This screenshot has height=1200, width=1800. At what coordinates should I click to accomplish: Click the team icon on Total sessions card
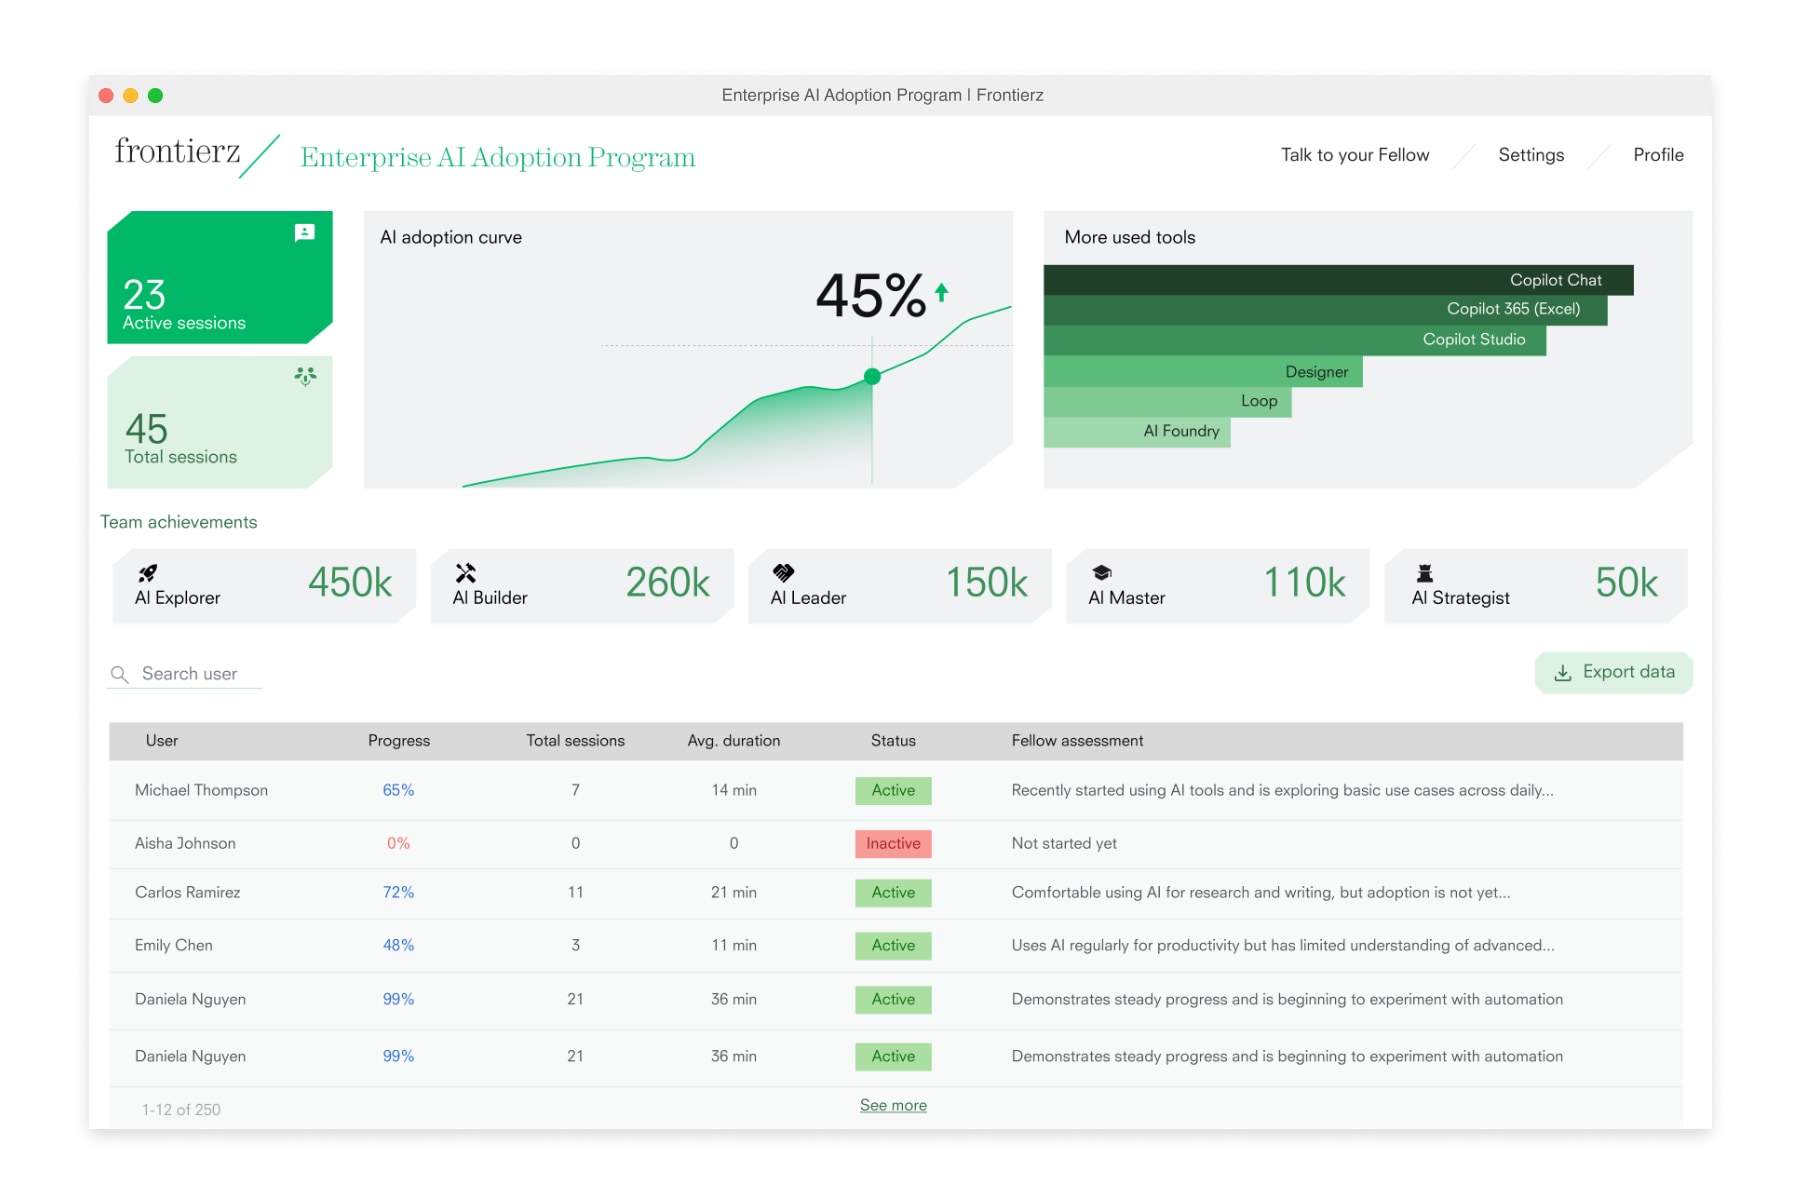coord(305,376)
